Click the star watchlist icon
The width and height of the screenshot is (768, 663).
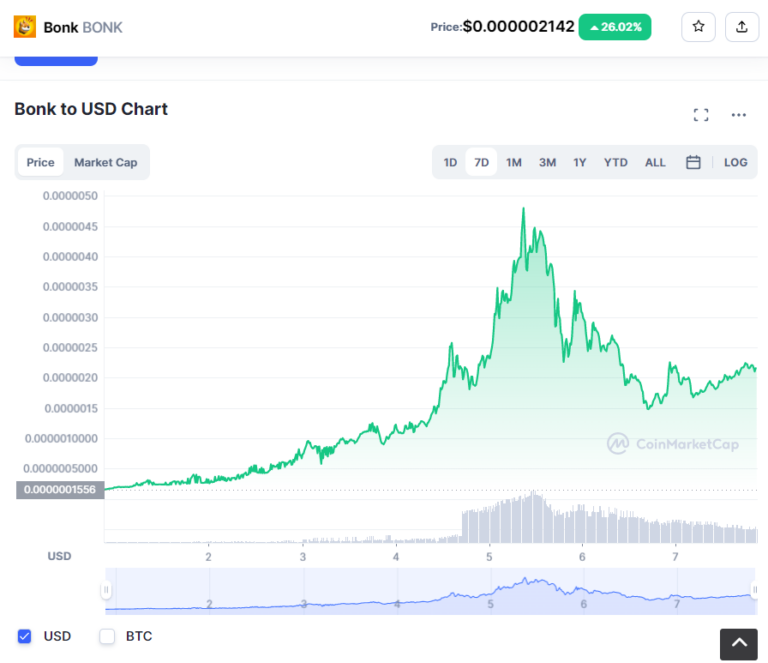click(698, 27)
